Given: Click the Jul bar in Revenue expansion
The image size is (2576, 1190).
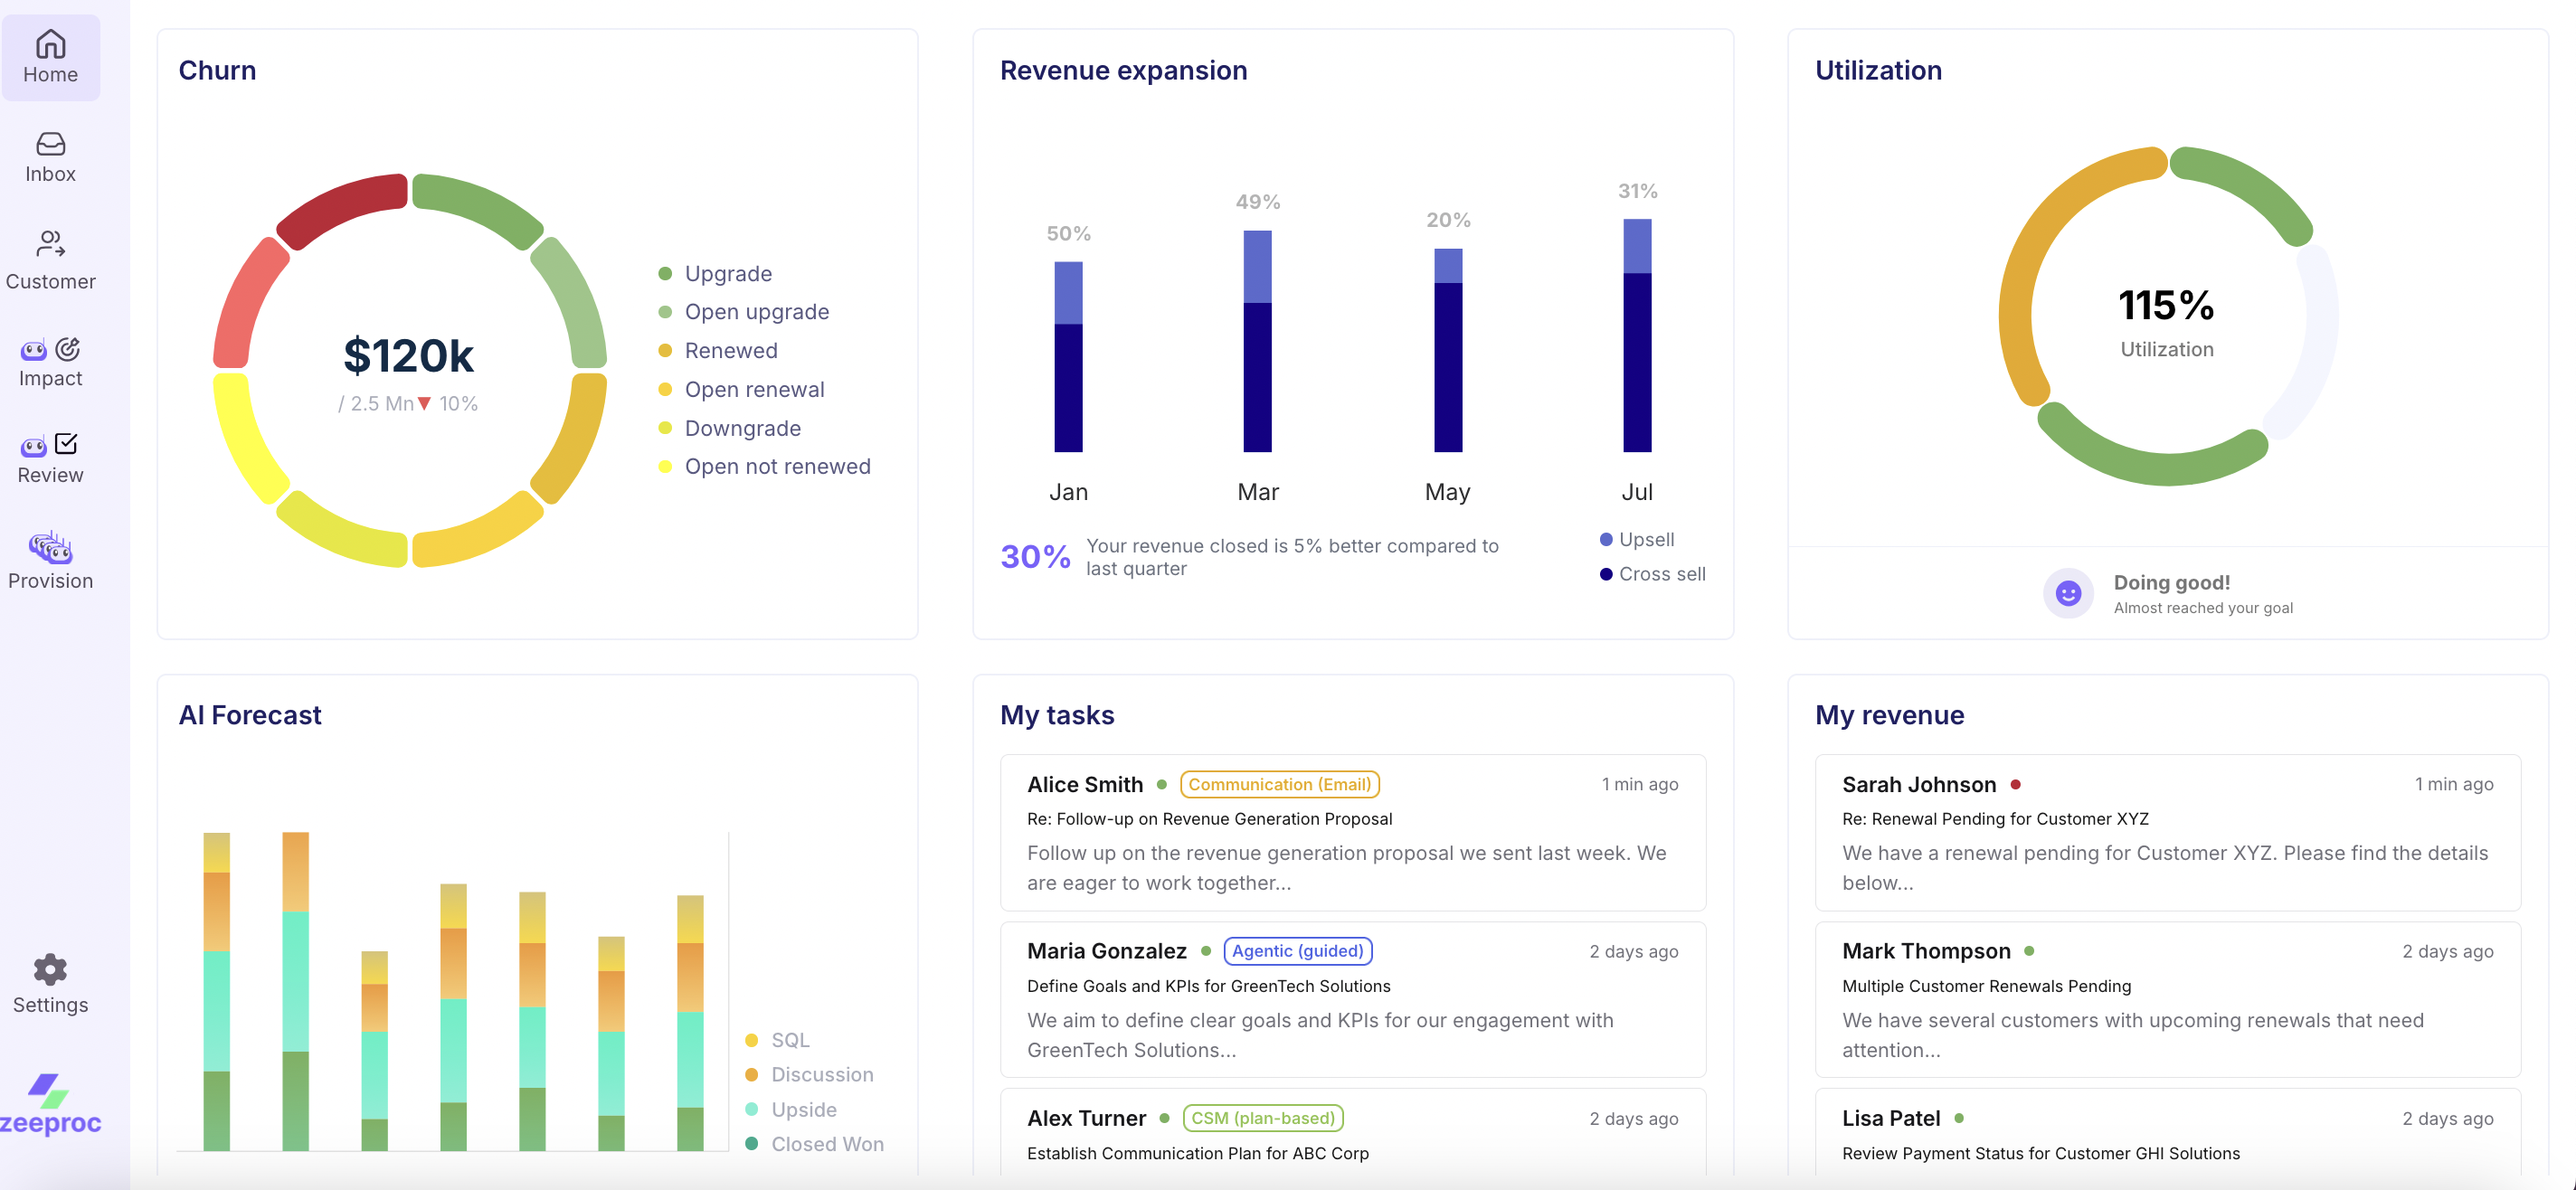Looking at the screenshot, I should click(x=1636, y=335).
